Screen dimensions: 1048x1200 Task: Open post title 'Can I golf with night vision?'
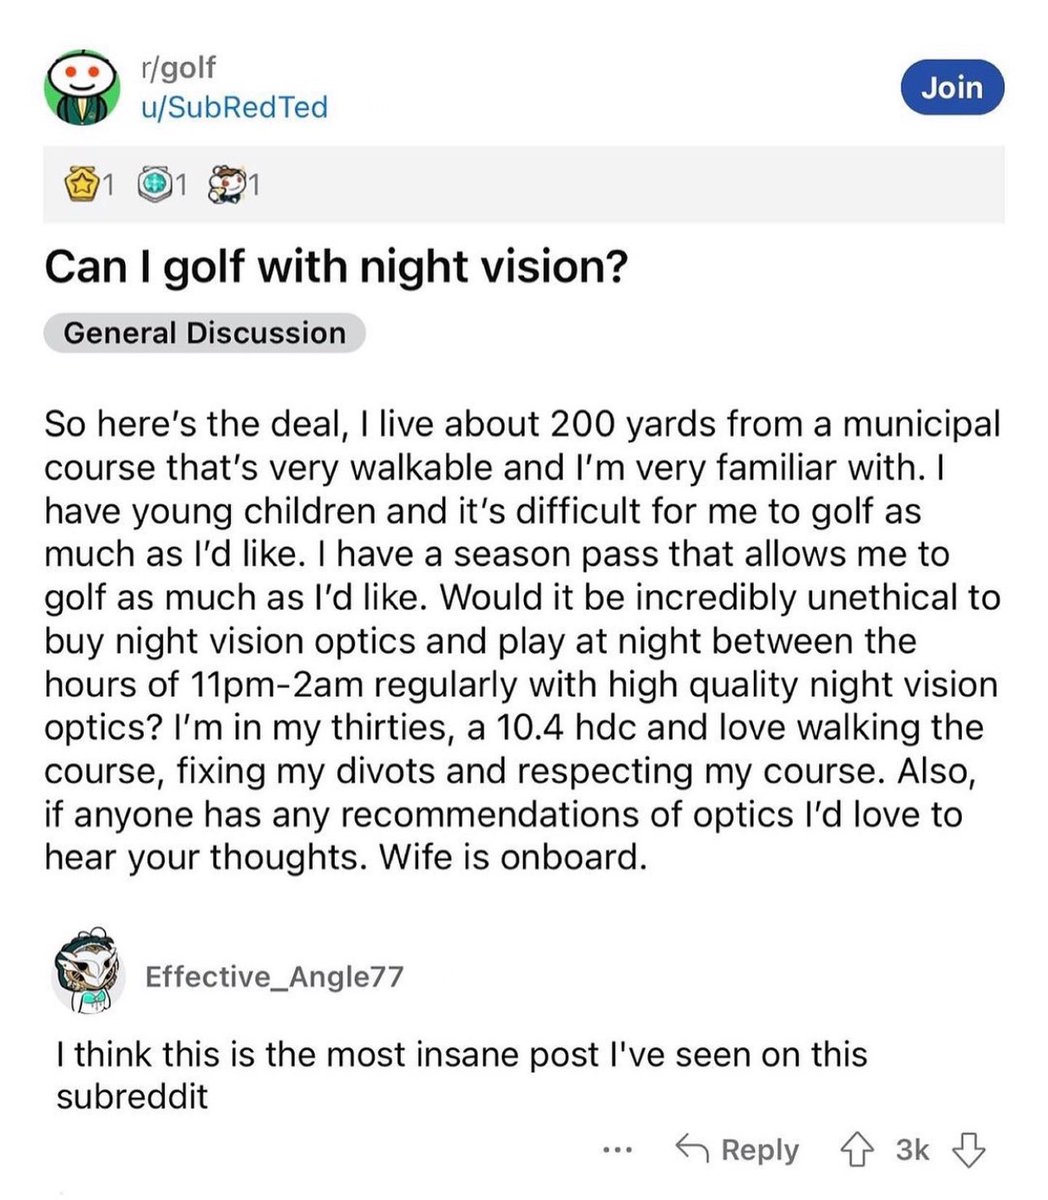(335, 268)
